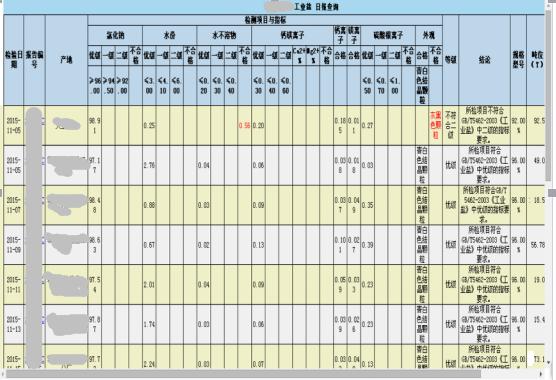Image resolution: width=556 pixels, height=380 pixels.
Task: Click the horizontal scrollbar thumb
Action: pyautogui.click(x=243, y=374)
